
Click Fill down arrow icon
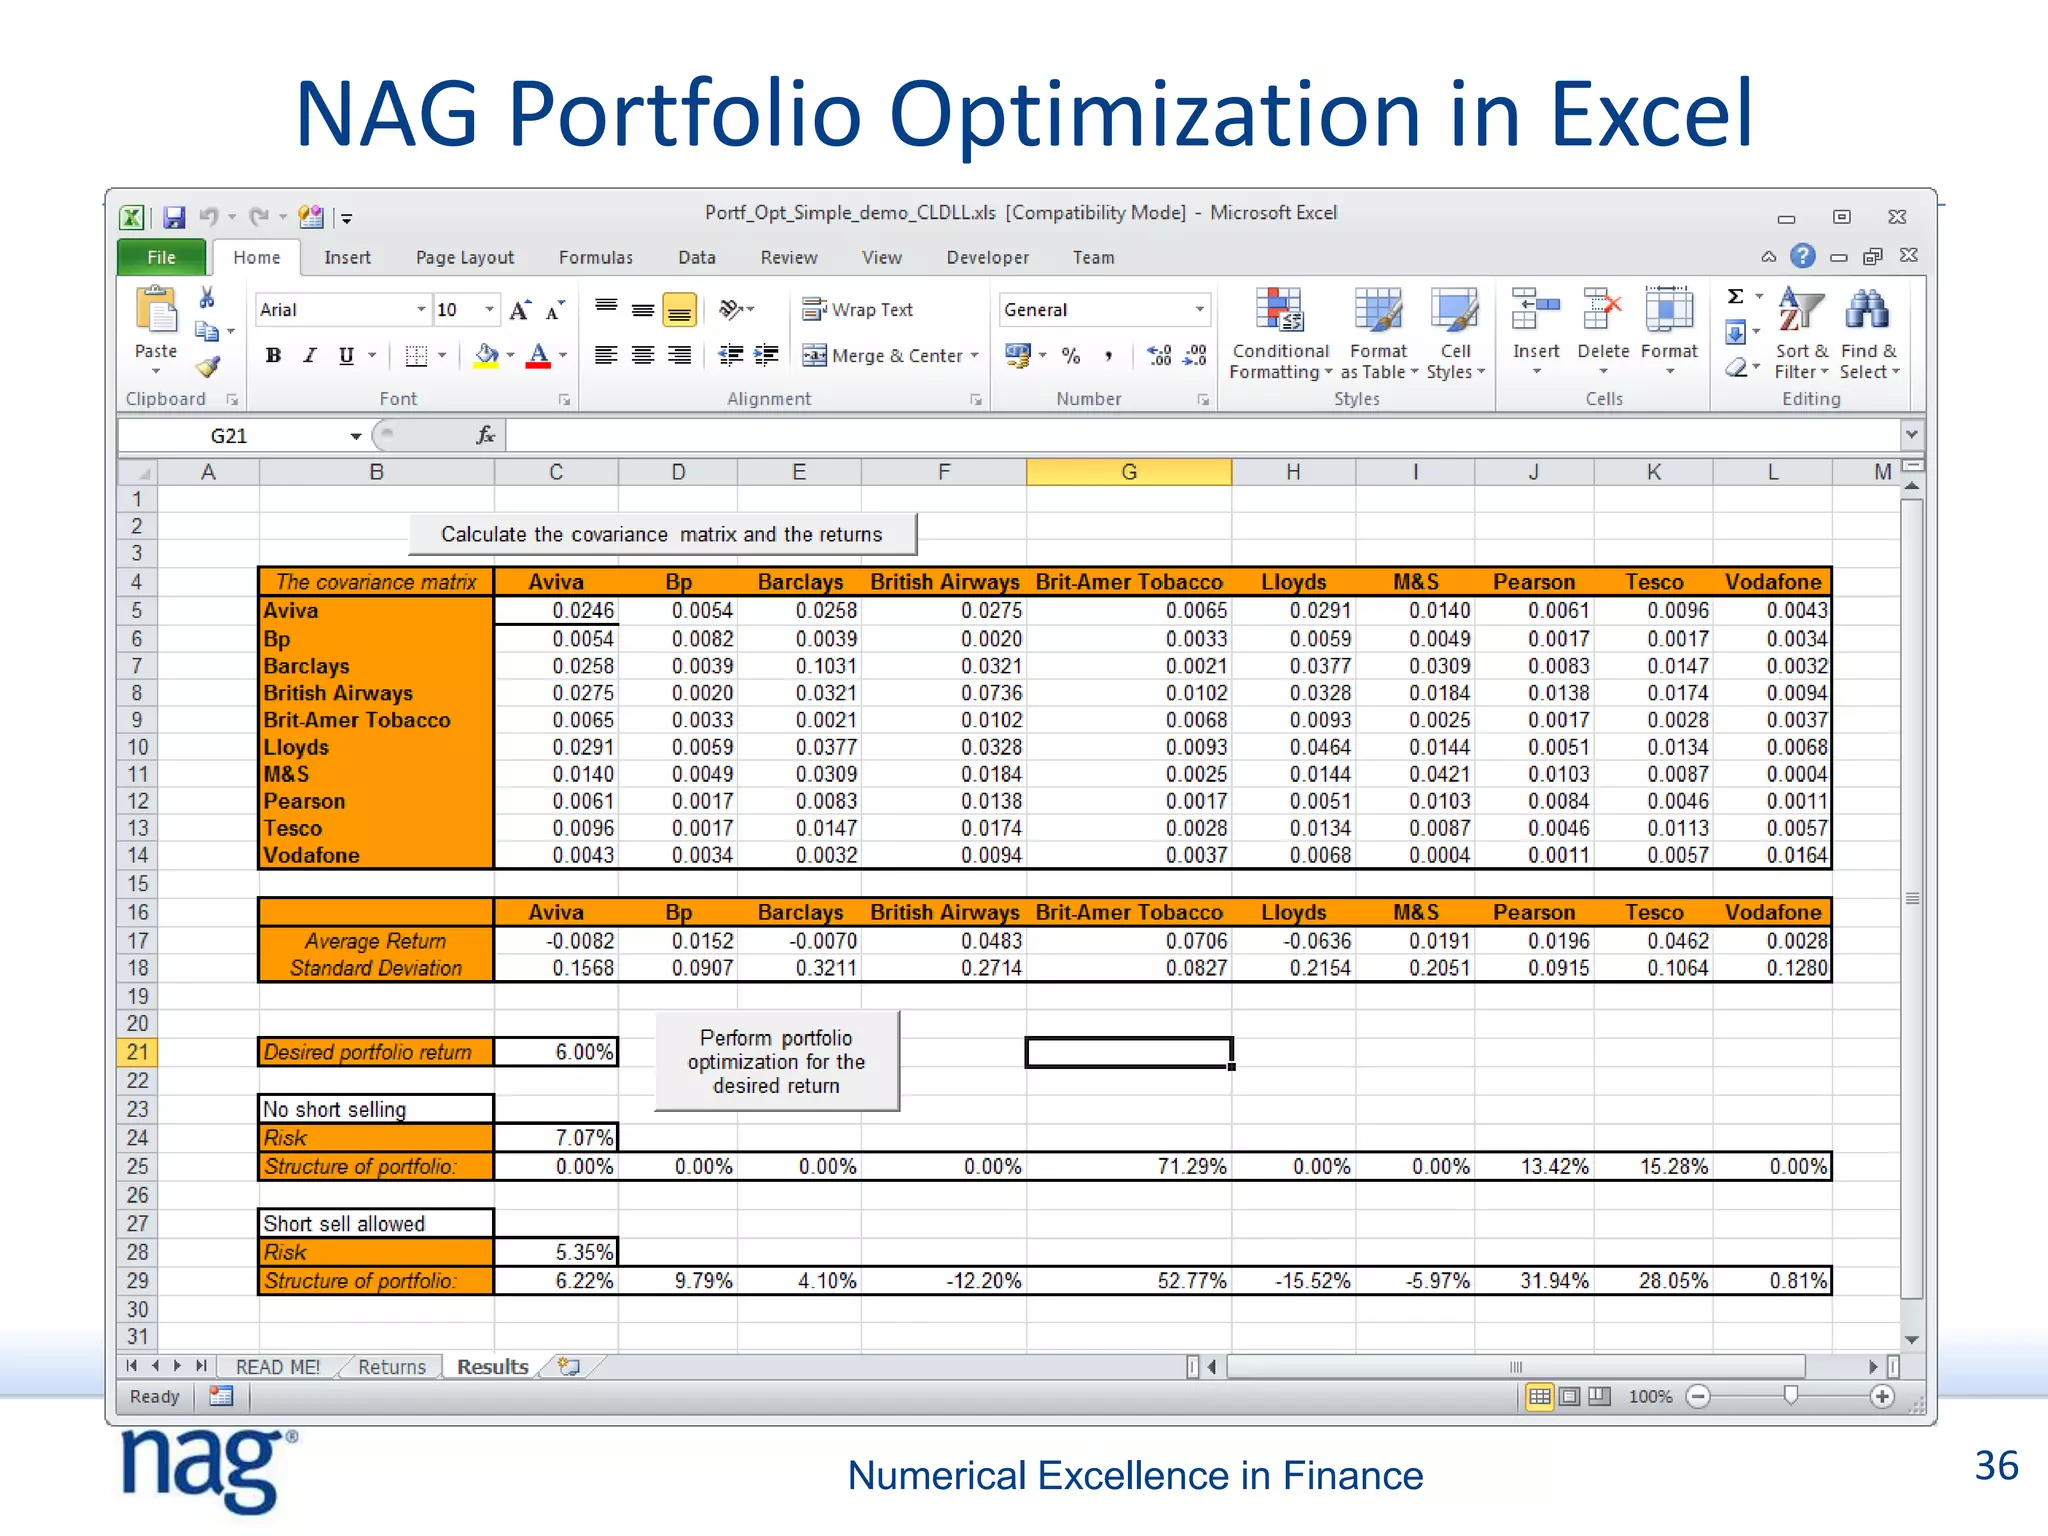pyautogui.click(x=1736, y=332)
